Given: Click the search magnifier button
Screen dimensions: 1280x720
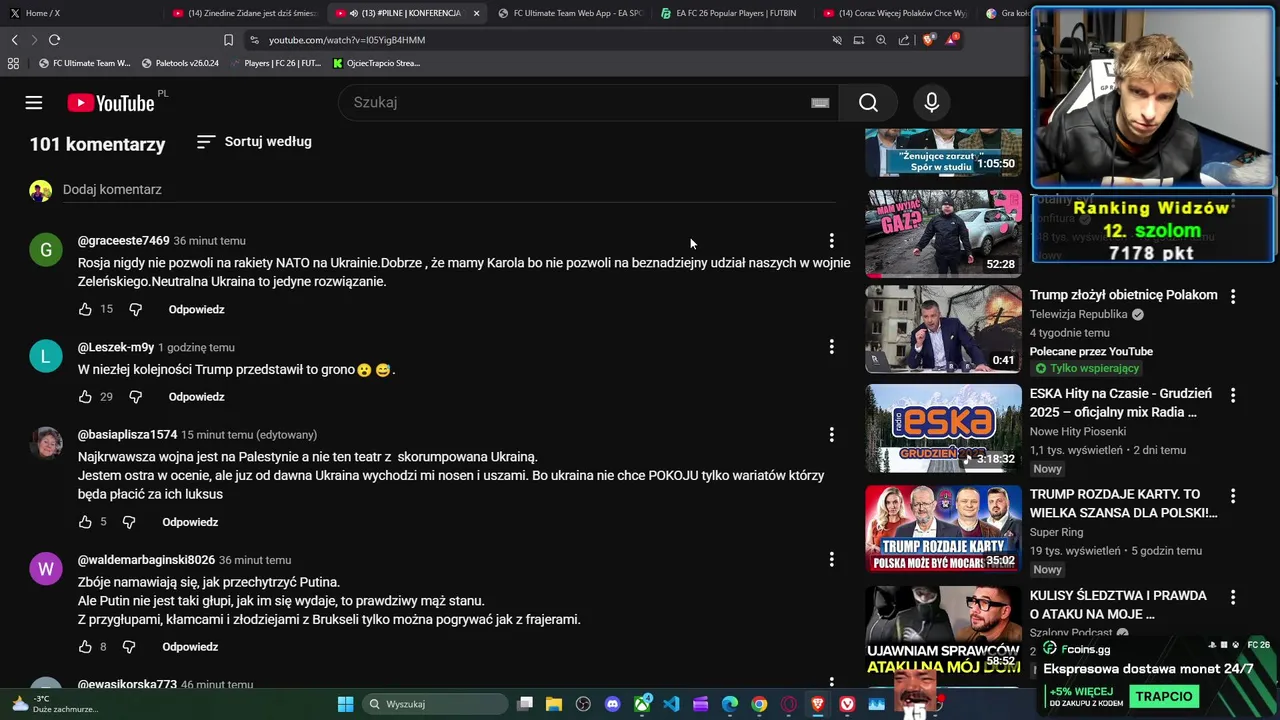Looking at the screenshot, I should point(868,102).
